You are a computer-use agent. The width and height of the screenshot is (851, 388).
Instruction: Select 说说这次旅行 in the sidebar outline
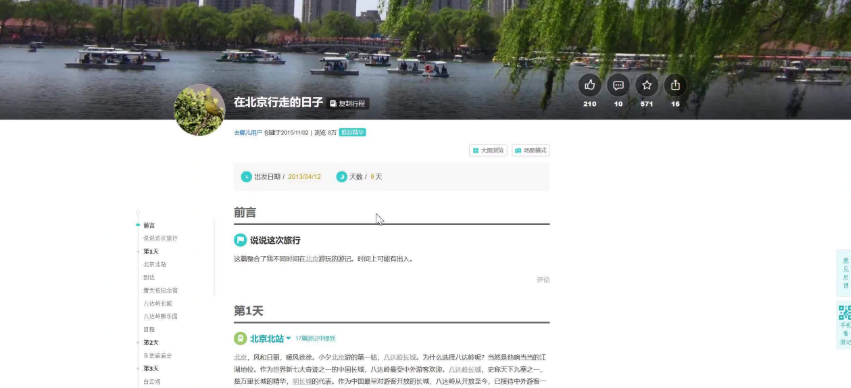(x=160, y=238)
